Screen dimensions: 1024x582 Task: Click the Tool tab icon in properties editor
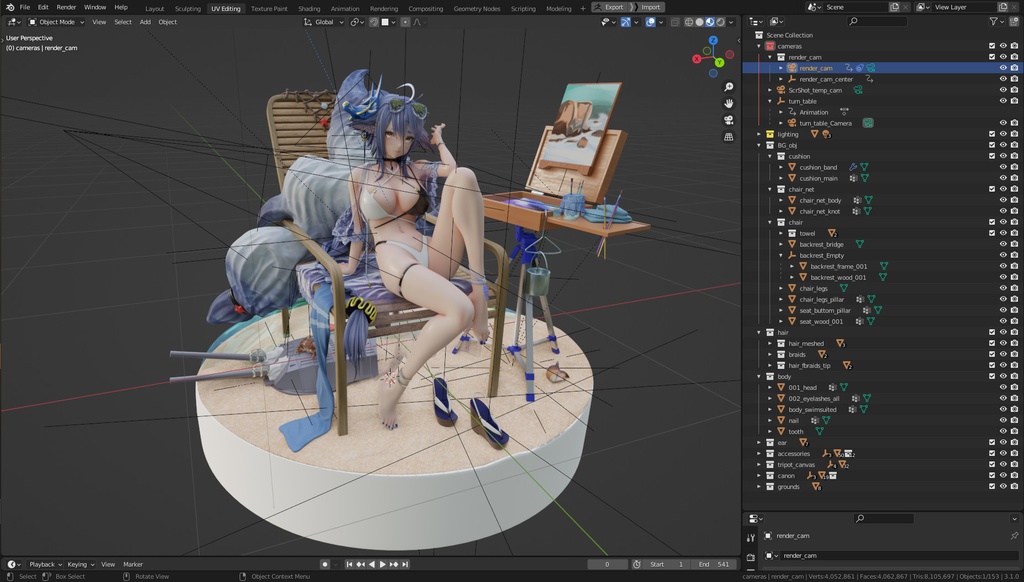(x=750, y=538)
